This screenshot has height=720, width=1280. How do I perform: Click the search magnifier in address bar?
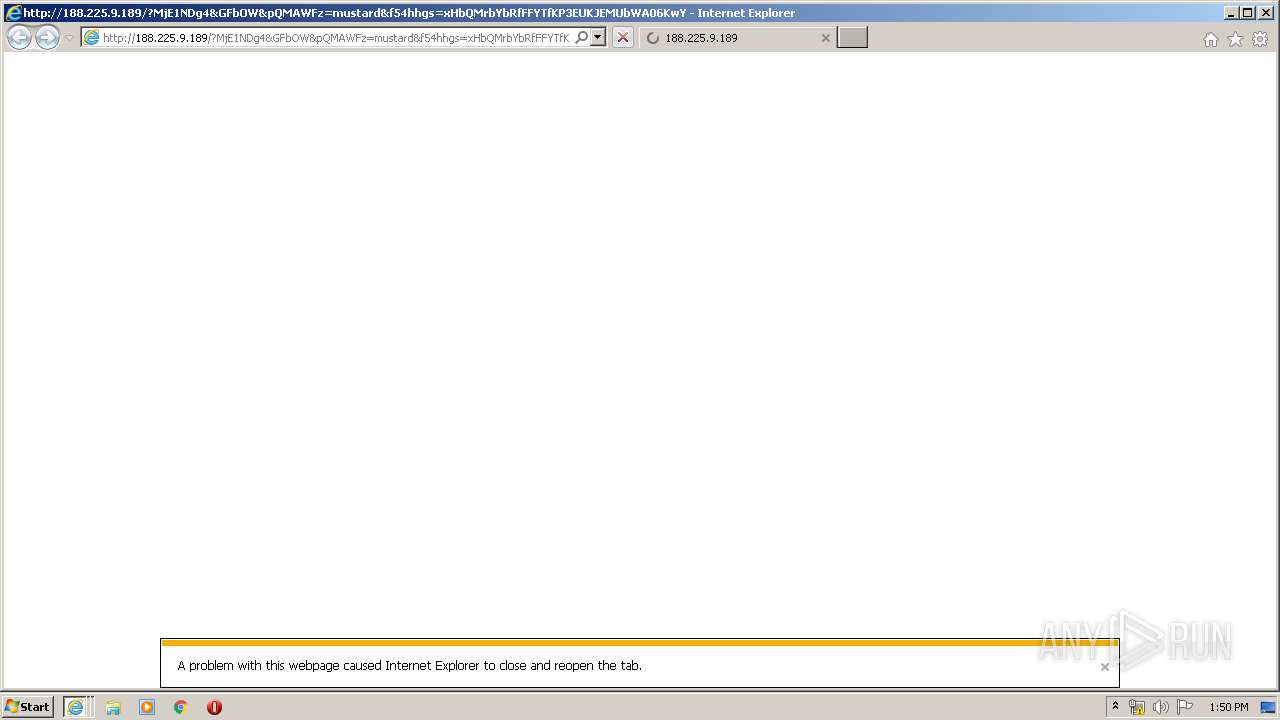[582, 38]
